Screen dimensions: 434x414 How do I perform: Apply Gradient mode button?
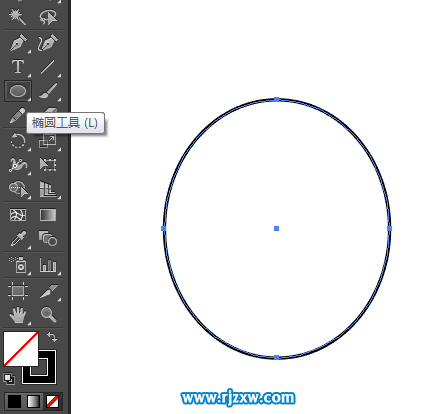click(34, 402)
